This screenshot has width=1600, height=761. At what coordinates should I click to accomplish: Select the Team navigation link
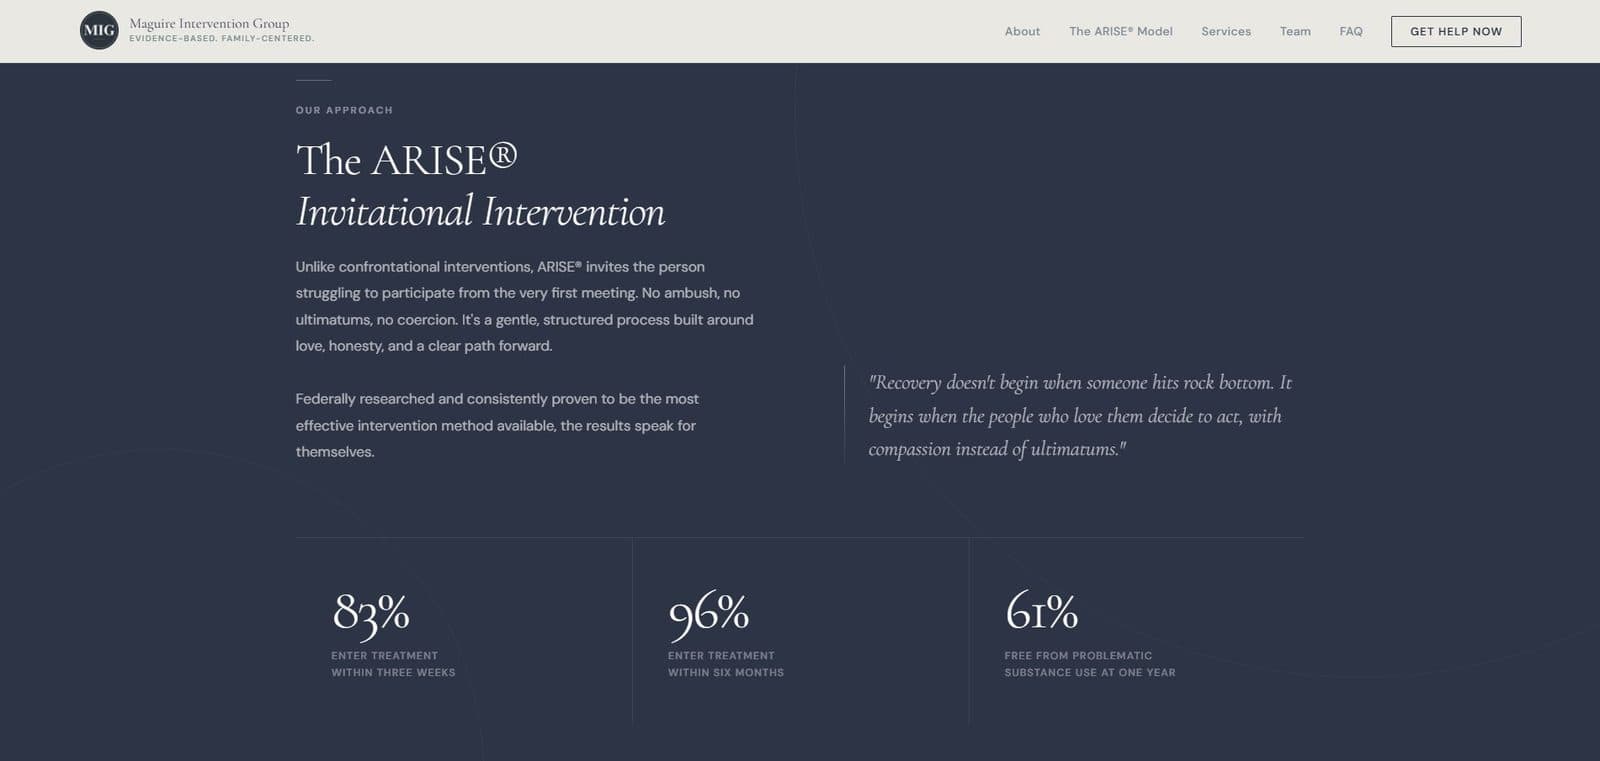(1295, 31)
